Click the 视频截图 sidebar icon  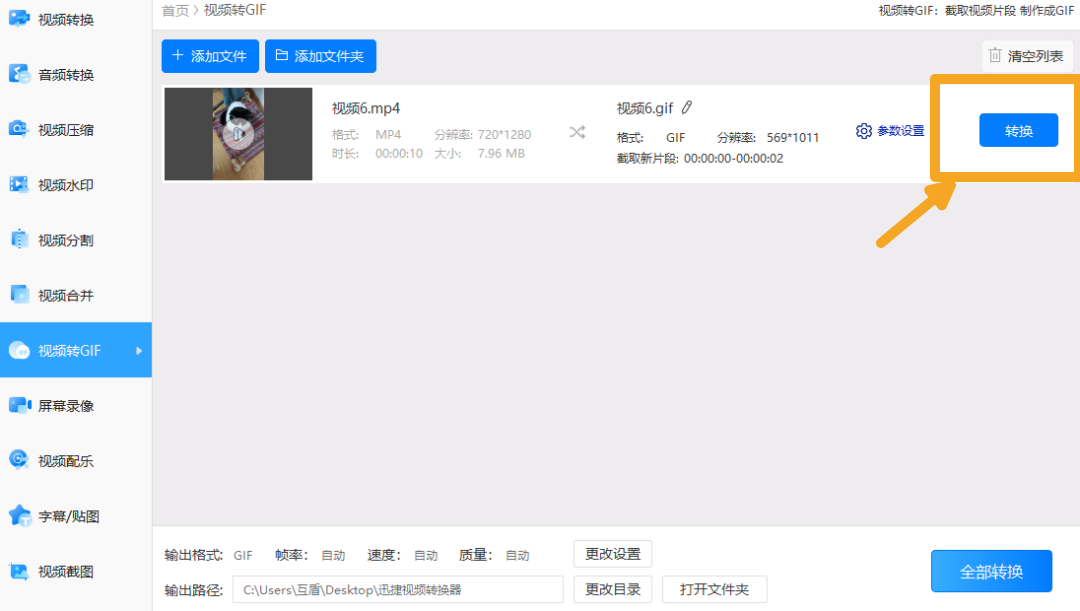pos(19,570)
